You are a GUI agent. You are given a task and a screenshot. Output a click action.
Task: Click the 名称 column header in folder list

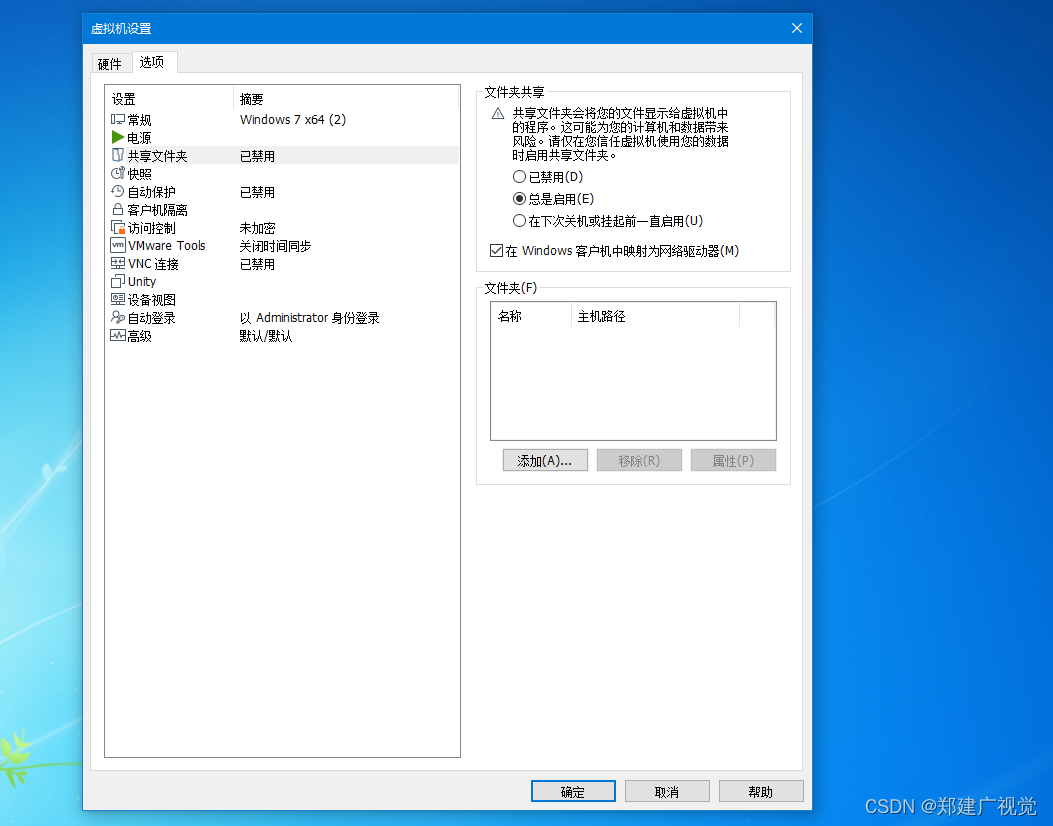(531, 316)
